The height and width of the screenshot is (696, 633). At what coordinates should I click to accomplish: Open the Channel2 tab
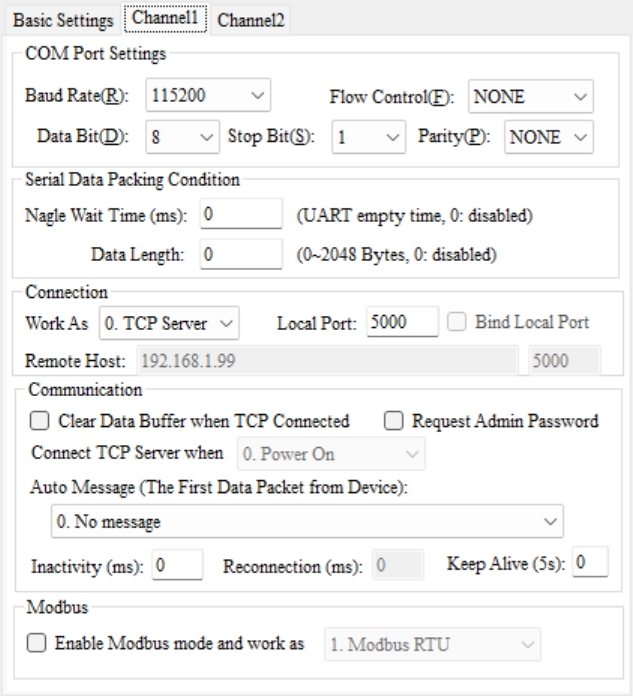[249, 19]
